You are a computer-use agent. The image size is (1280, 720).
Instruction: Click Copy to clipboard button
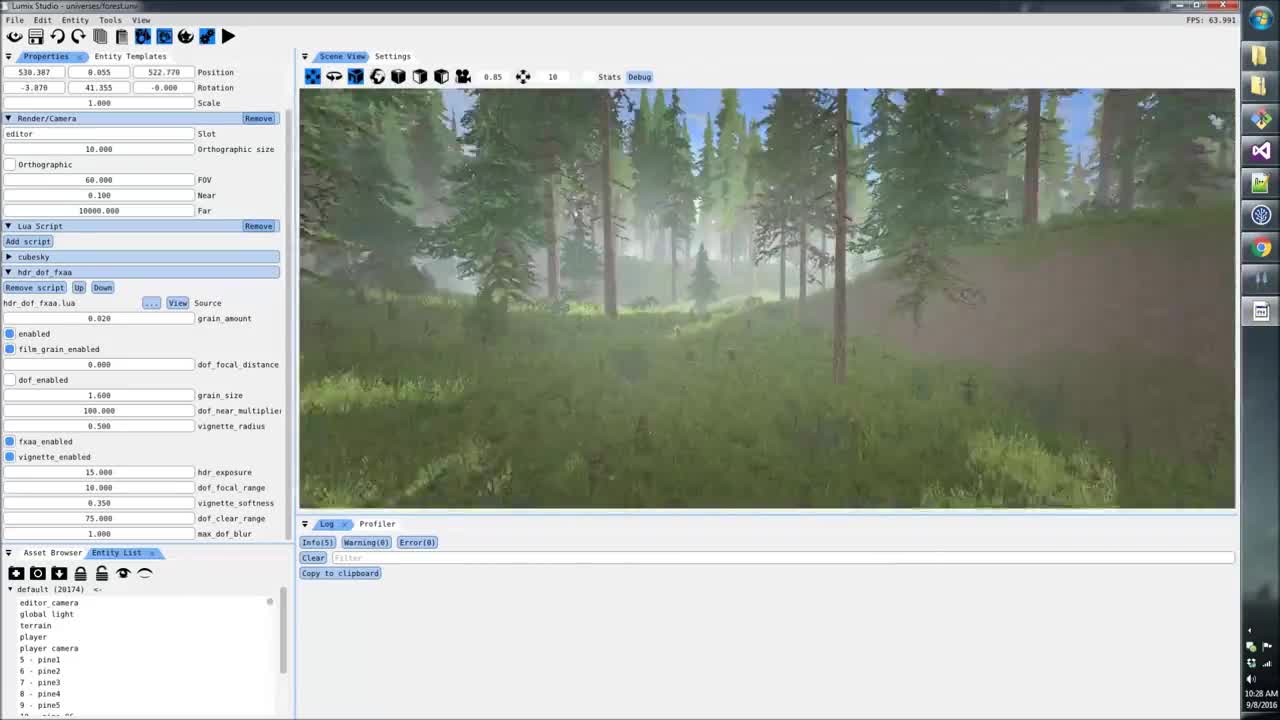(340, 574)
